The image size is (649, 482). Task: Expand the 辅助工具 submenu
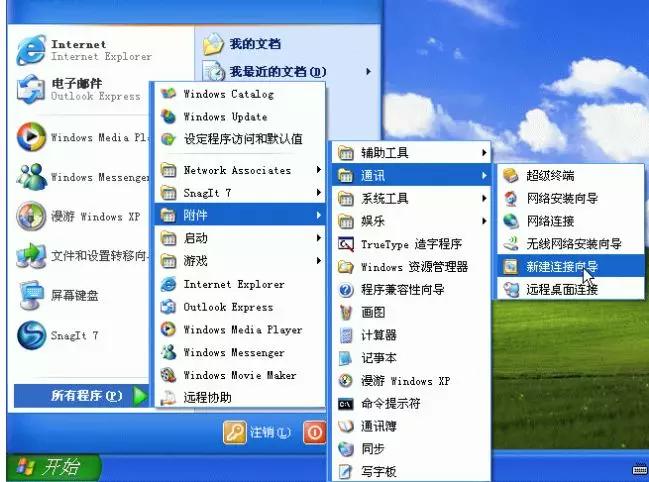coord(484,153)
